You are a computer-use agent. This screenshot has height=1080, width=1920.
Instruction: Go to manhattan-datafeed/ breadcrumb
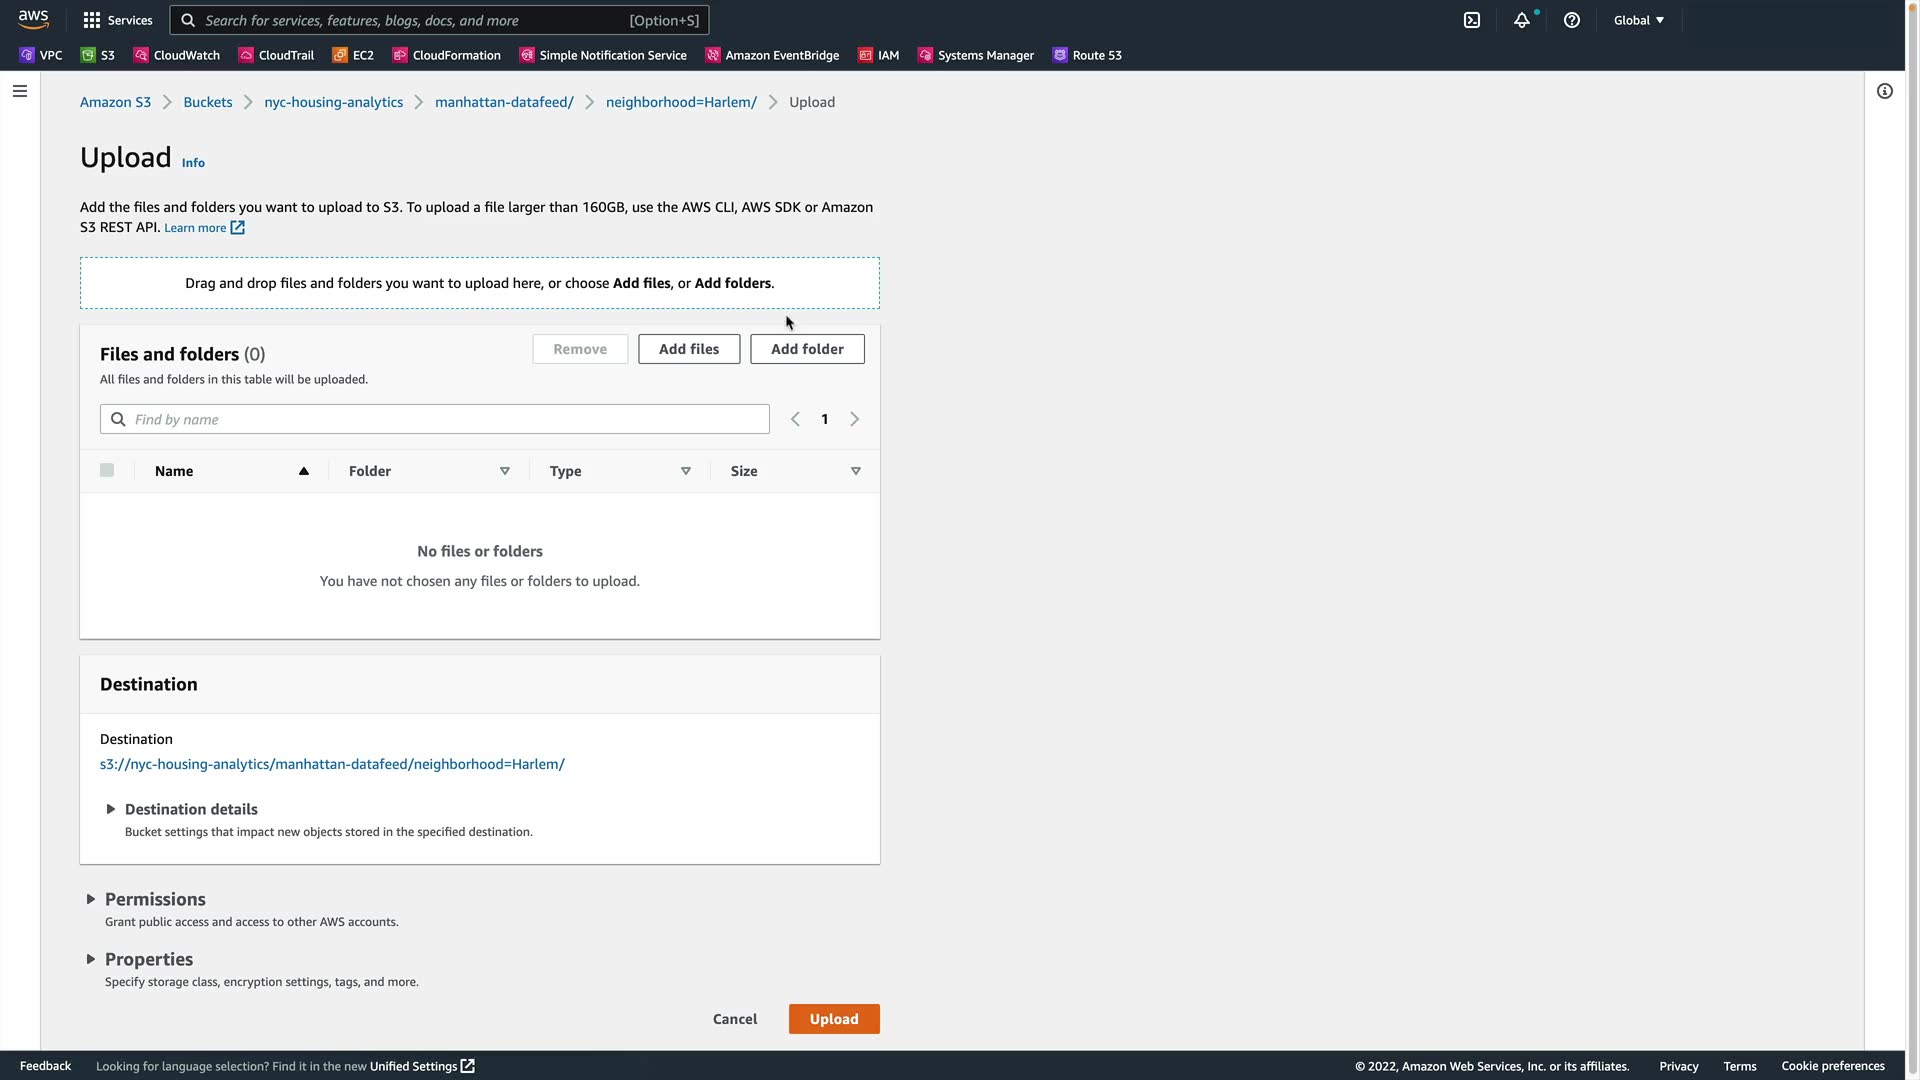pos(504,102)
